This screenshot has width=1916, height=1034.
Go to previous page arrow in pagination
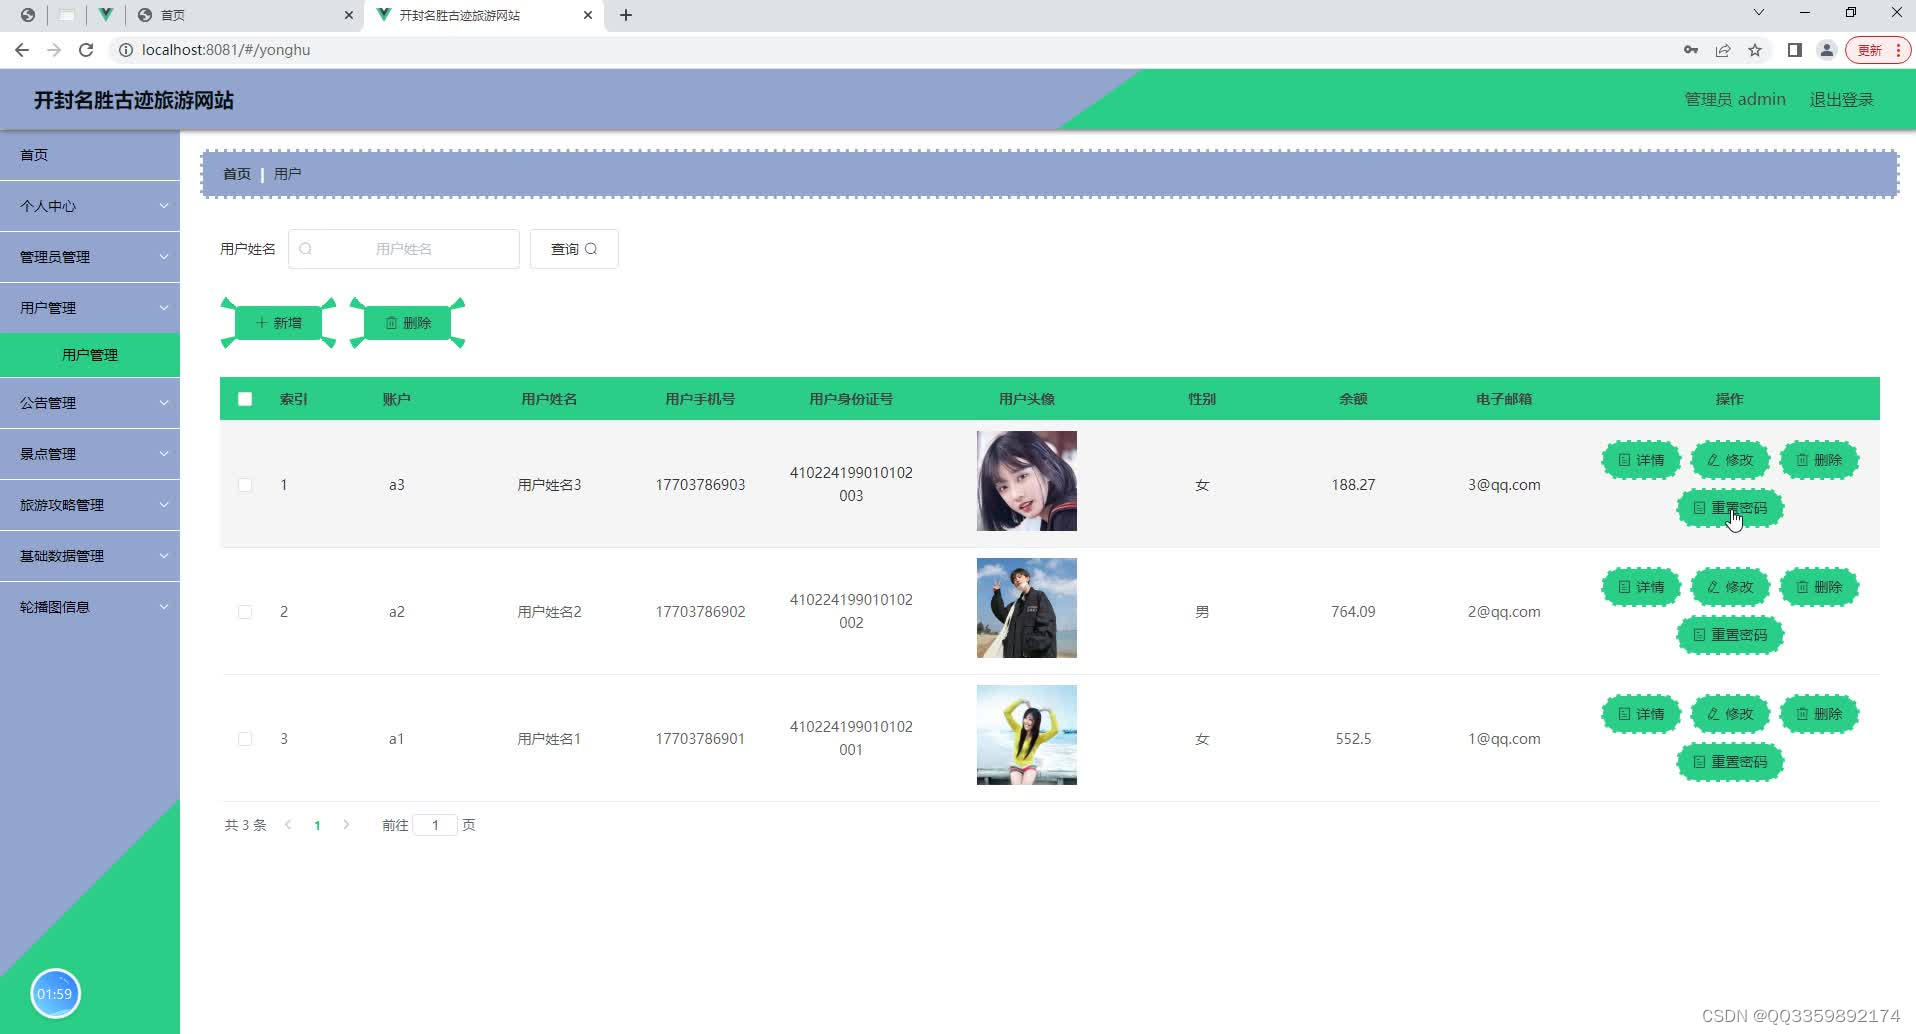pyautogui.click(x=288, y=825)
